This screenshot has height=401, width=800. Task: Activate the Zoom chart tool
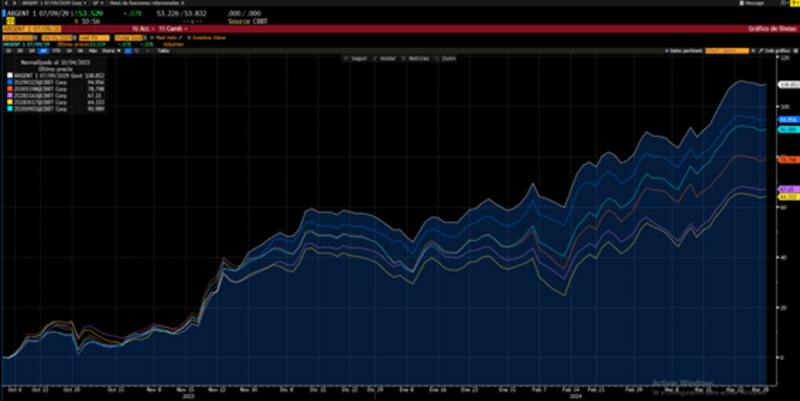[x=448, y=59]
